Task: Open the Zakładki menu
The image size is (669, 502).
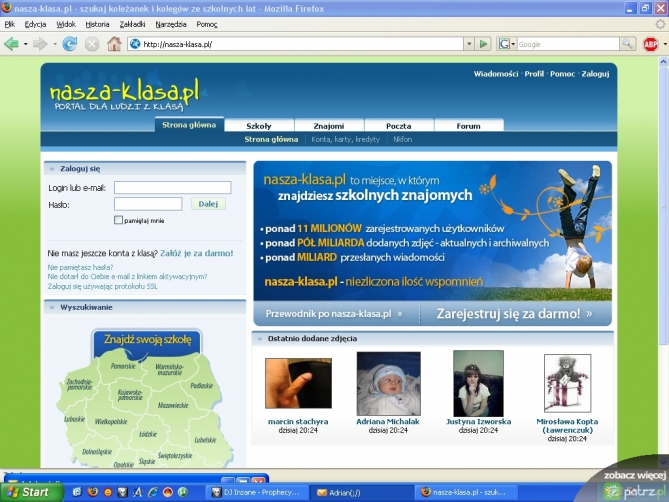Action: coord(131,23)
